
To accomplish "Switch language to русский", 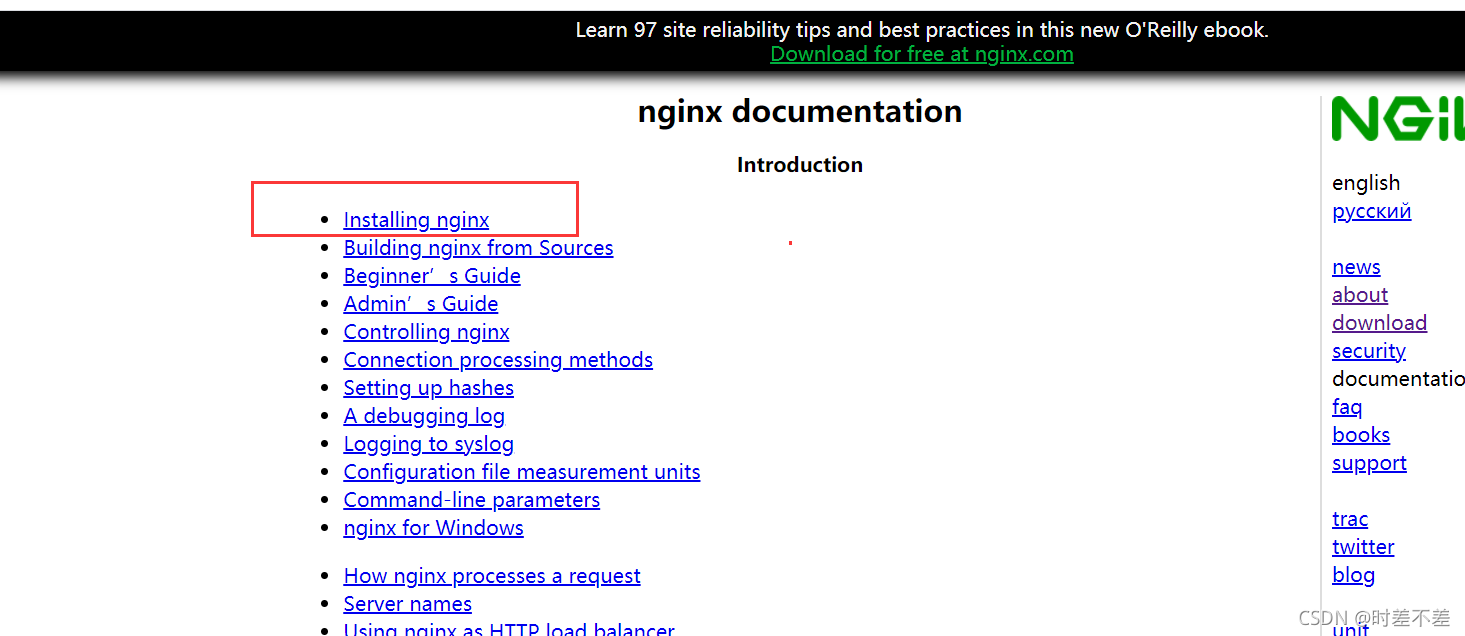I will pyautogui.click(x=1371, y=211).
